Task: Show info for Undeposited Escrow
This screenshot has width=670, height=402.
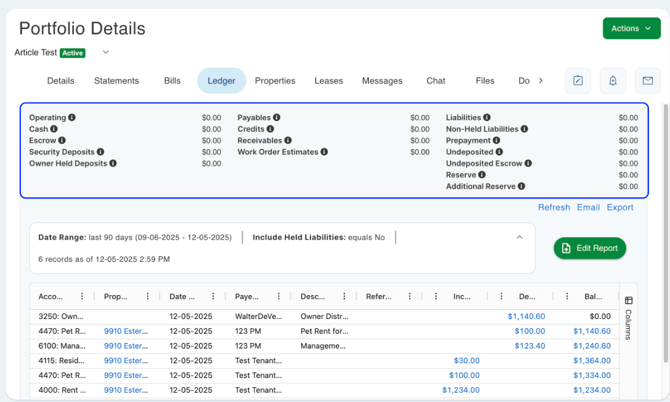Action: (528, 163)
